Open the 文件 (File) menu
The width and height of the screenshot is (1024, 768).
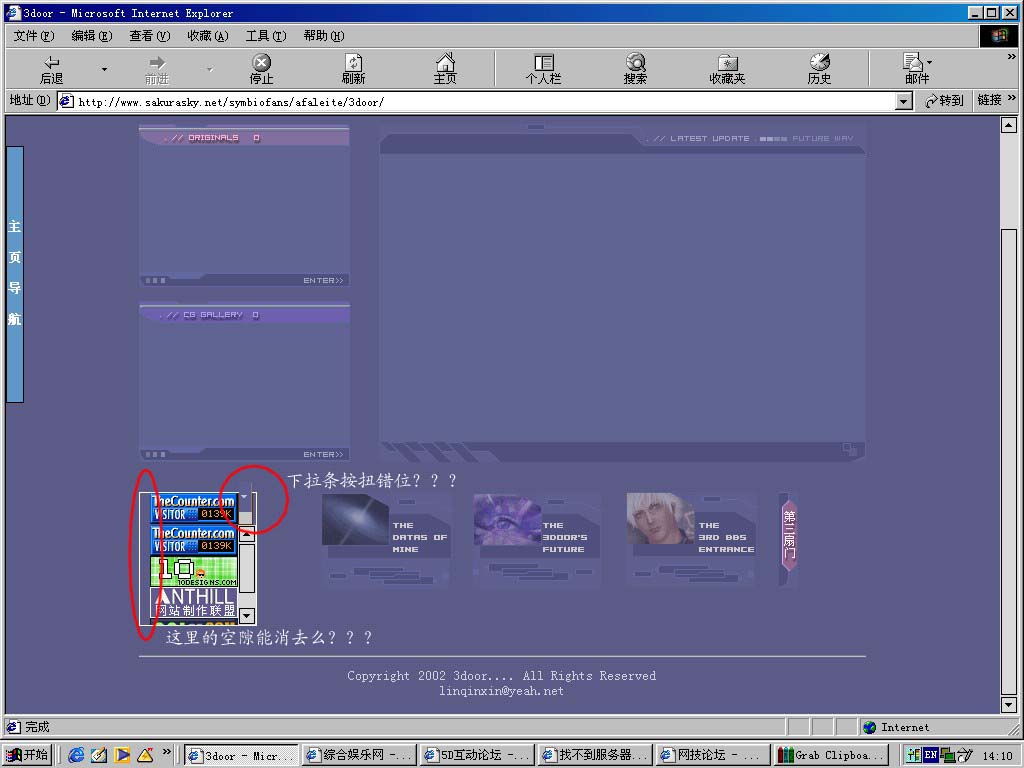click(33, 36)
